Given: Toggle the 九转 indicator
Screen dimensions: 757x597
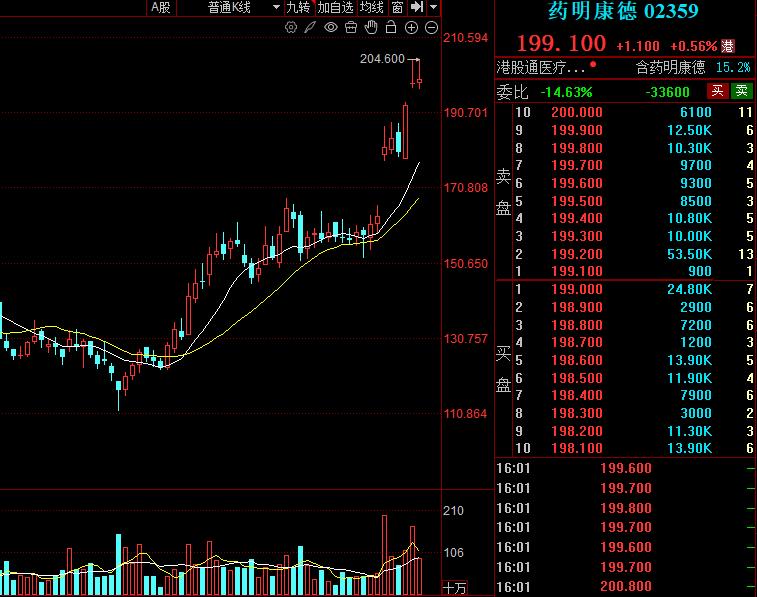Looking at the screenshot, I should (x=298, y=7).
